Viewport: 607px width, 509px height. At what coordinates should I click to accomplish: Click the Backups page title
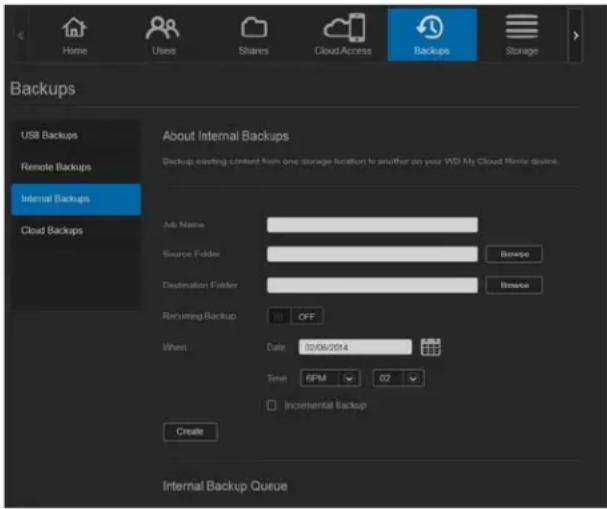point(43,89)
